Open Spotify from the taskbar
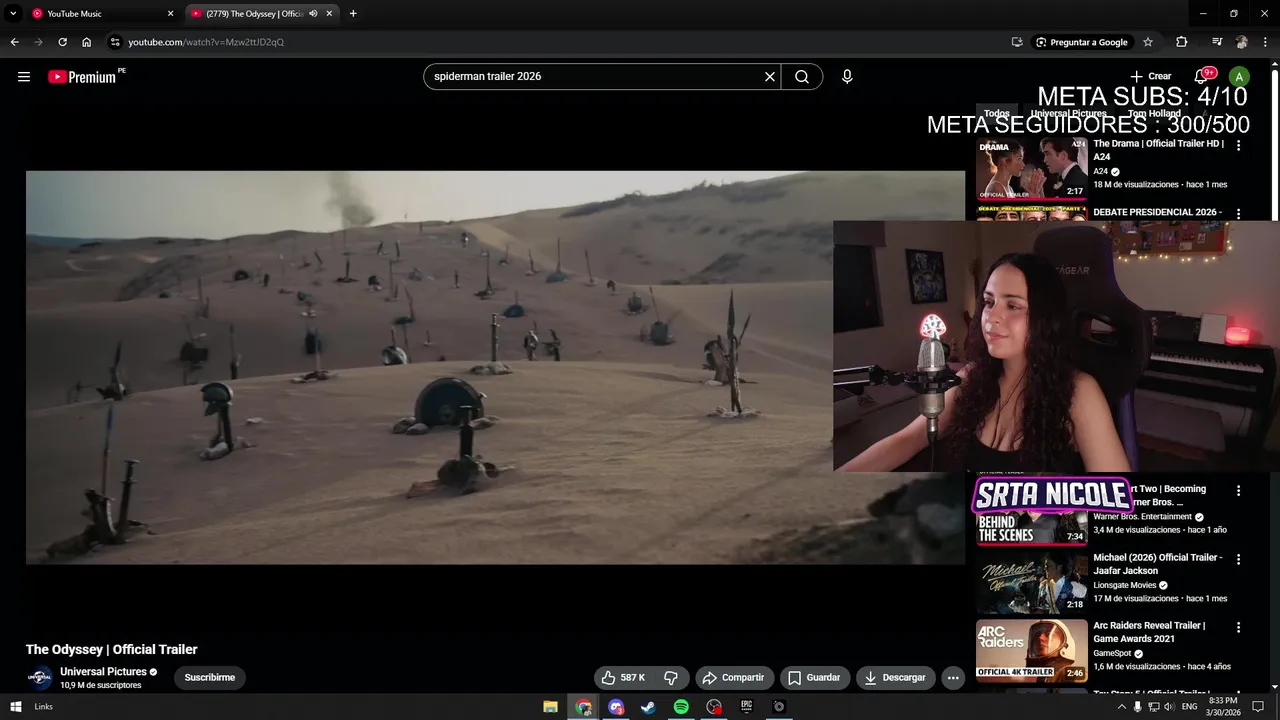This screenshot has height=720, width=1280. click(681, 707)
